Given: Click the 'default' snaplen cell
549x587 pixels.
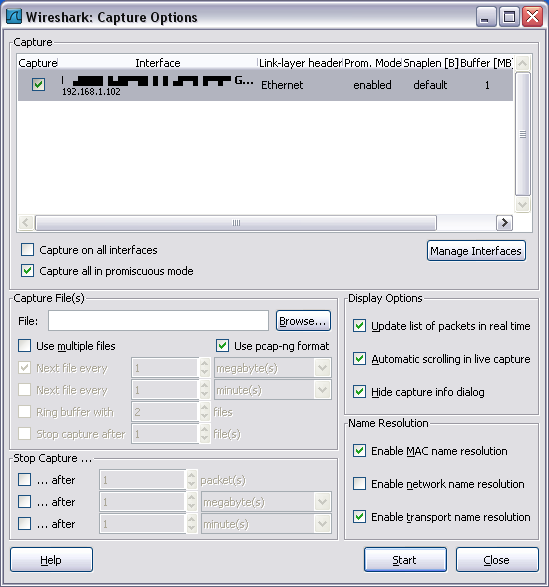Looking at the screenshot, I should click(x=430, y=85).
